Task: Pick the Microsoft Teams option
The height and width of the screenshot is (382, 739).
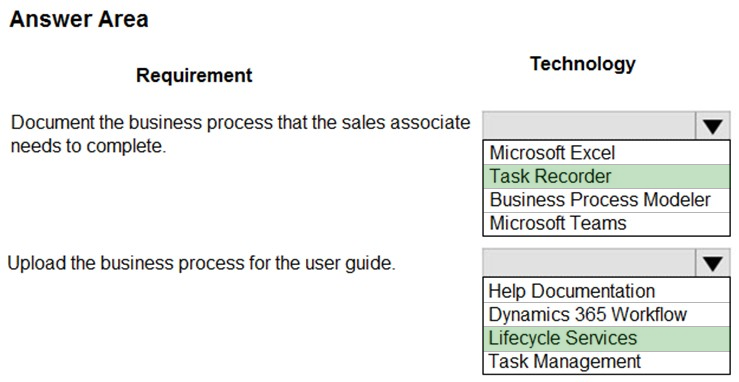Action: 606,223
